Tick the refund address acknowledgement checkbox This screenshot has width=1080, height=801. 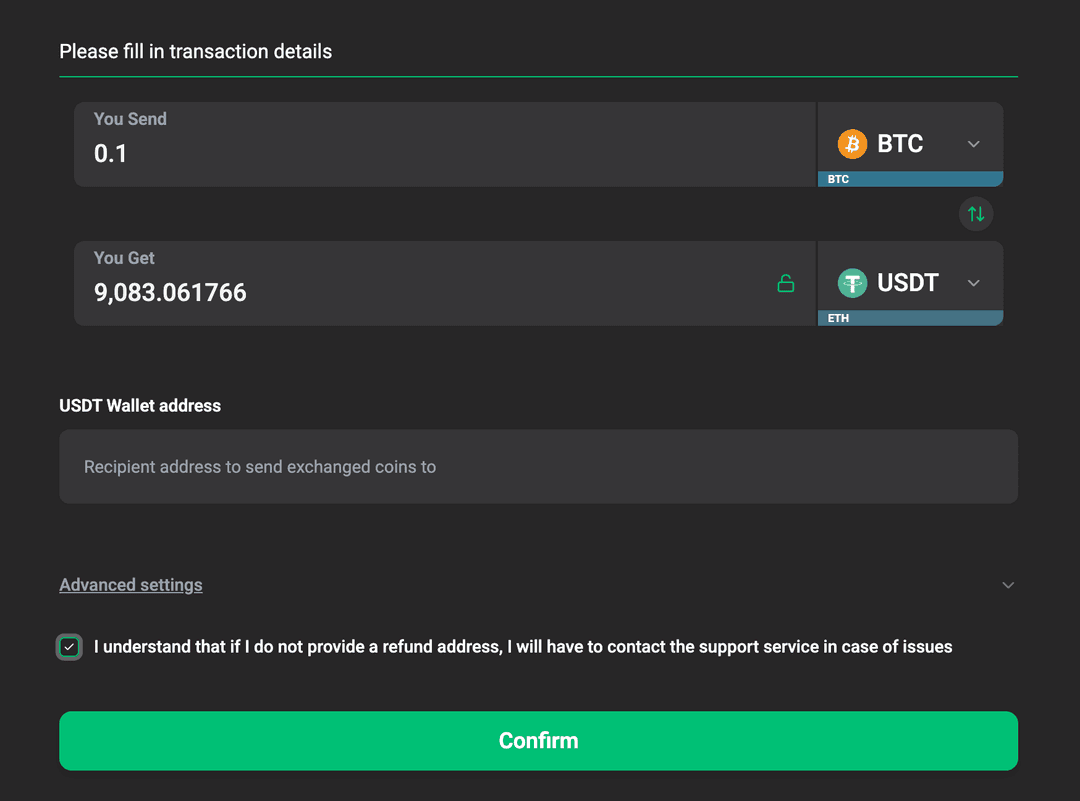tap(69, 647)
